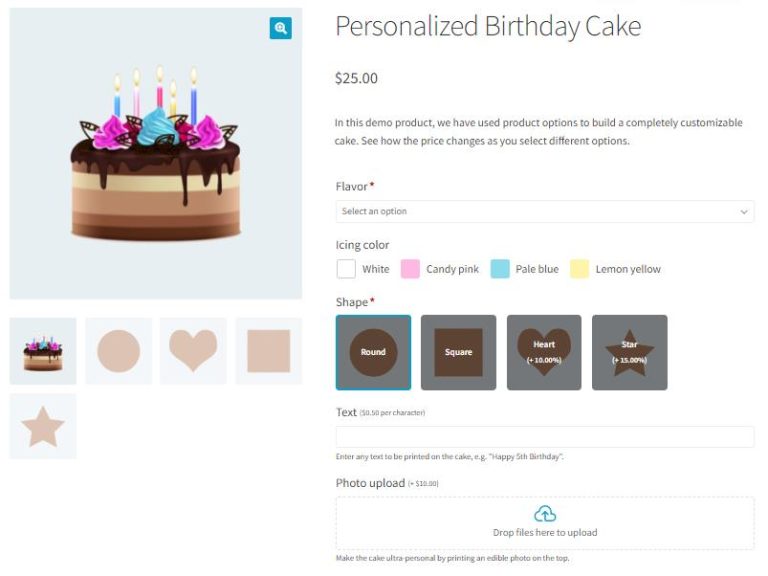Click the magnifier zoom icon on cake image
768x576 pixels.
click(280, 28)
